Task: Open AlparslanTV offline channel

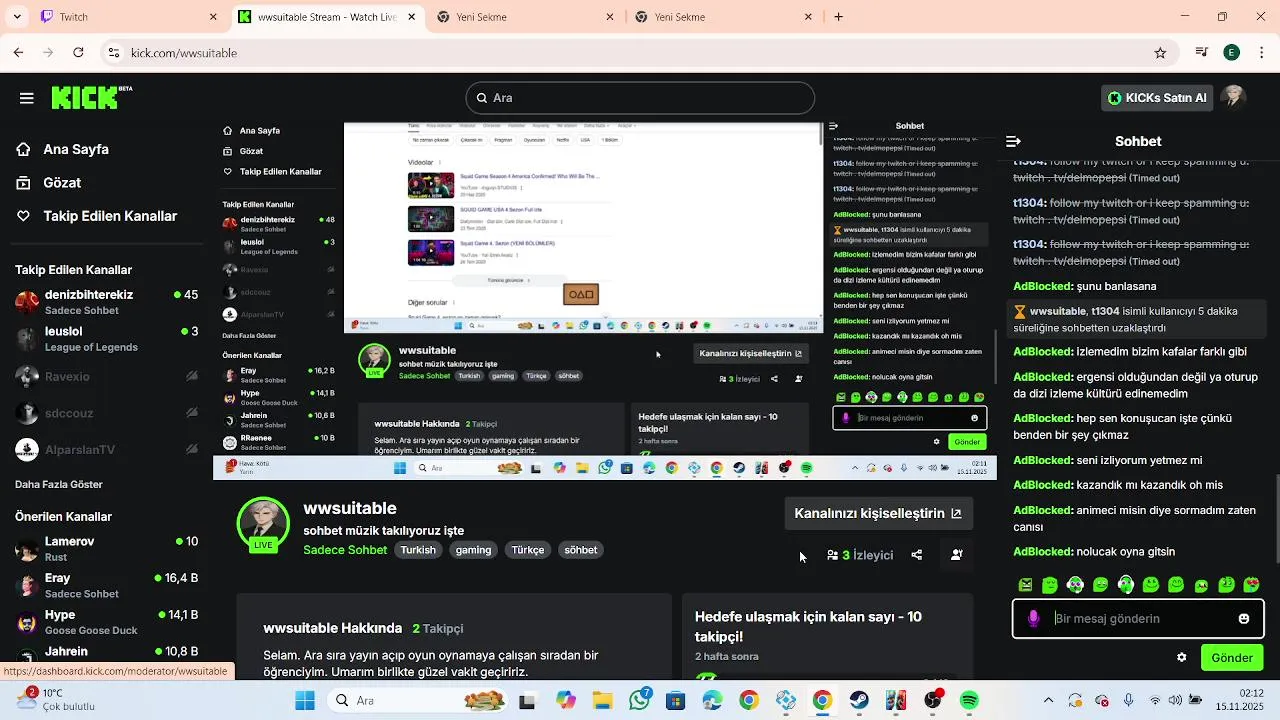Action: coord(106,450)
